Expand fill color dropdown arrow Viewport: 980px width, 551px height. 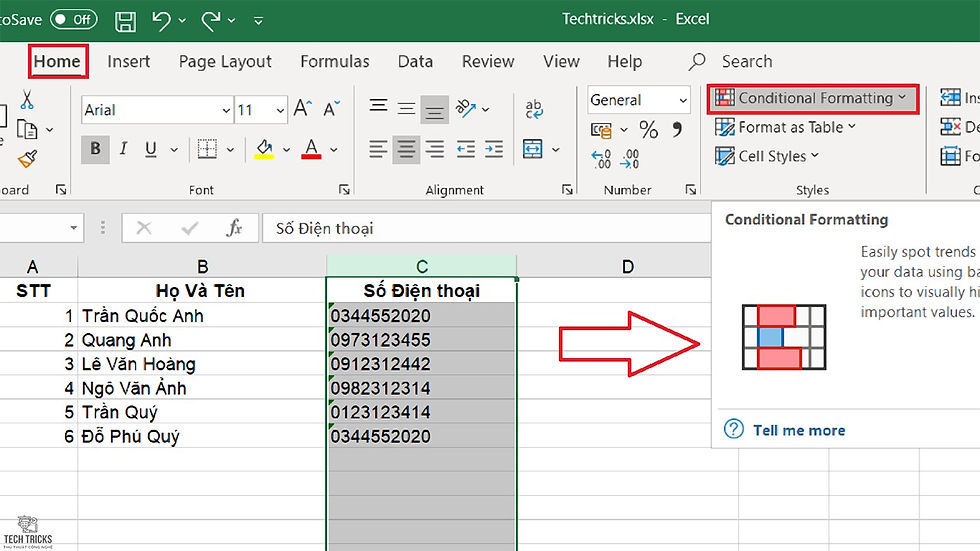tap(286, 150)
